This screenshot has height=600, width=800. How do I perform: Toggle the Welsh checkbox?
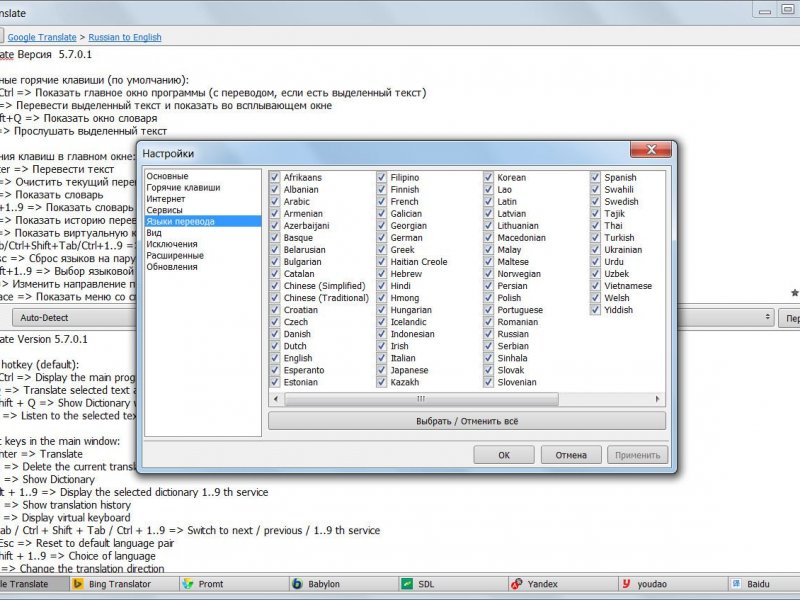pos(595,298)
